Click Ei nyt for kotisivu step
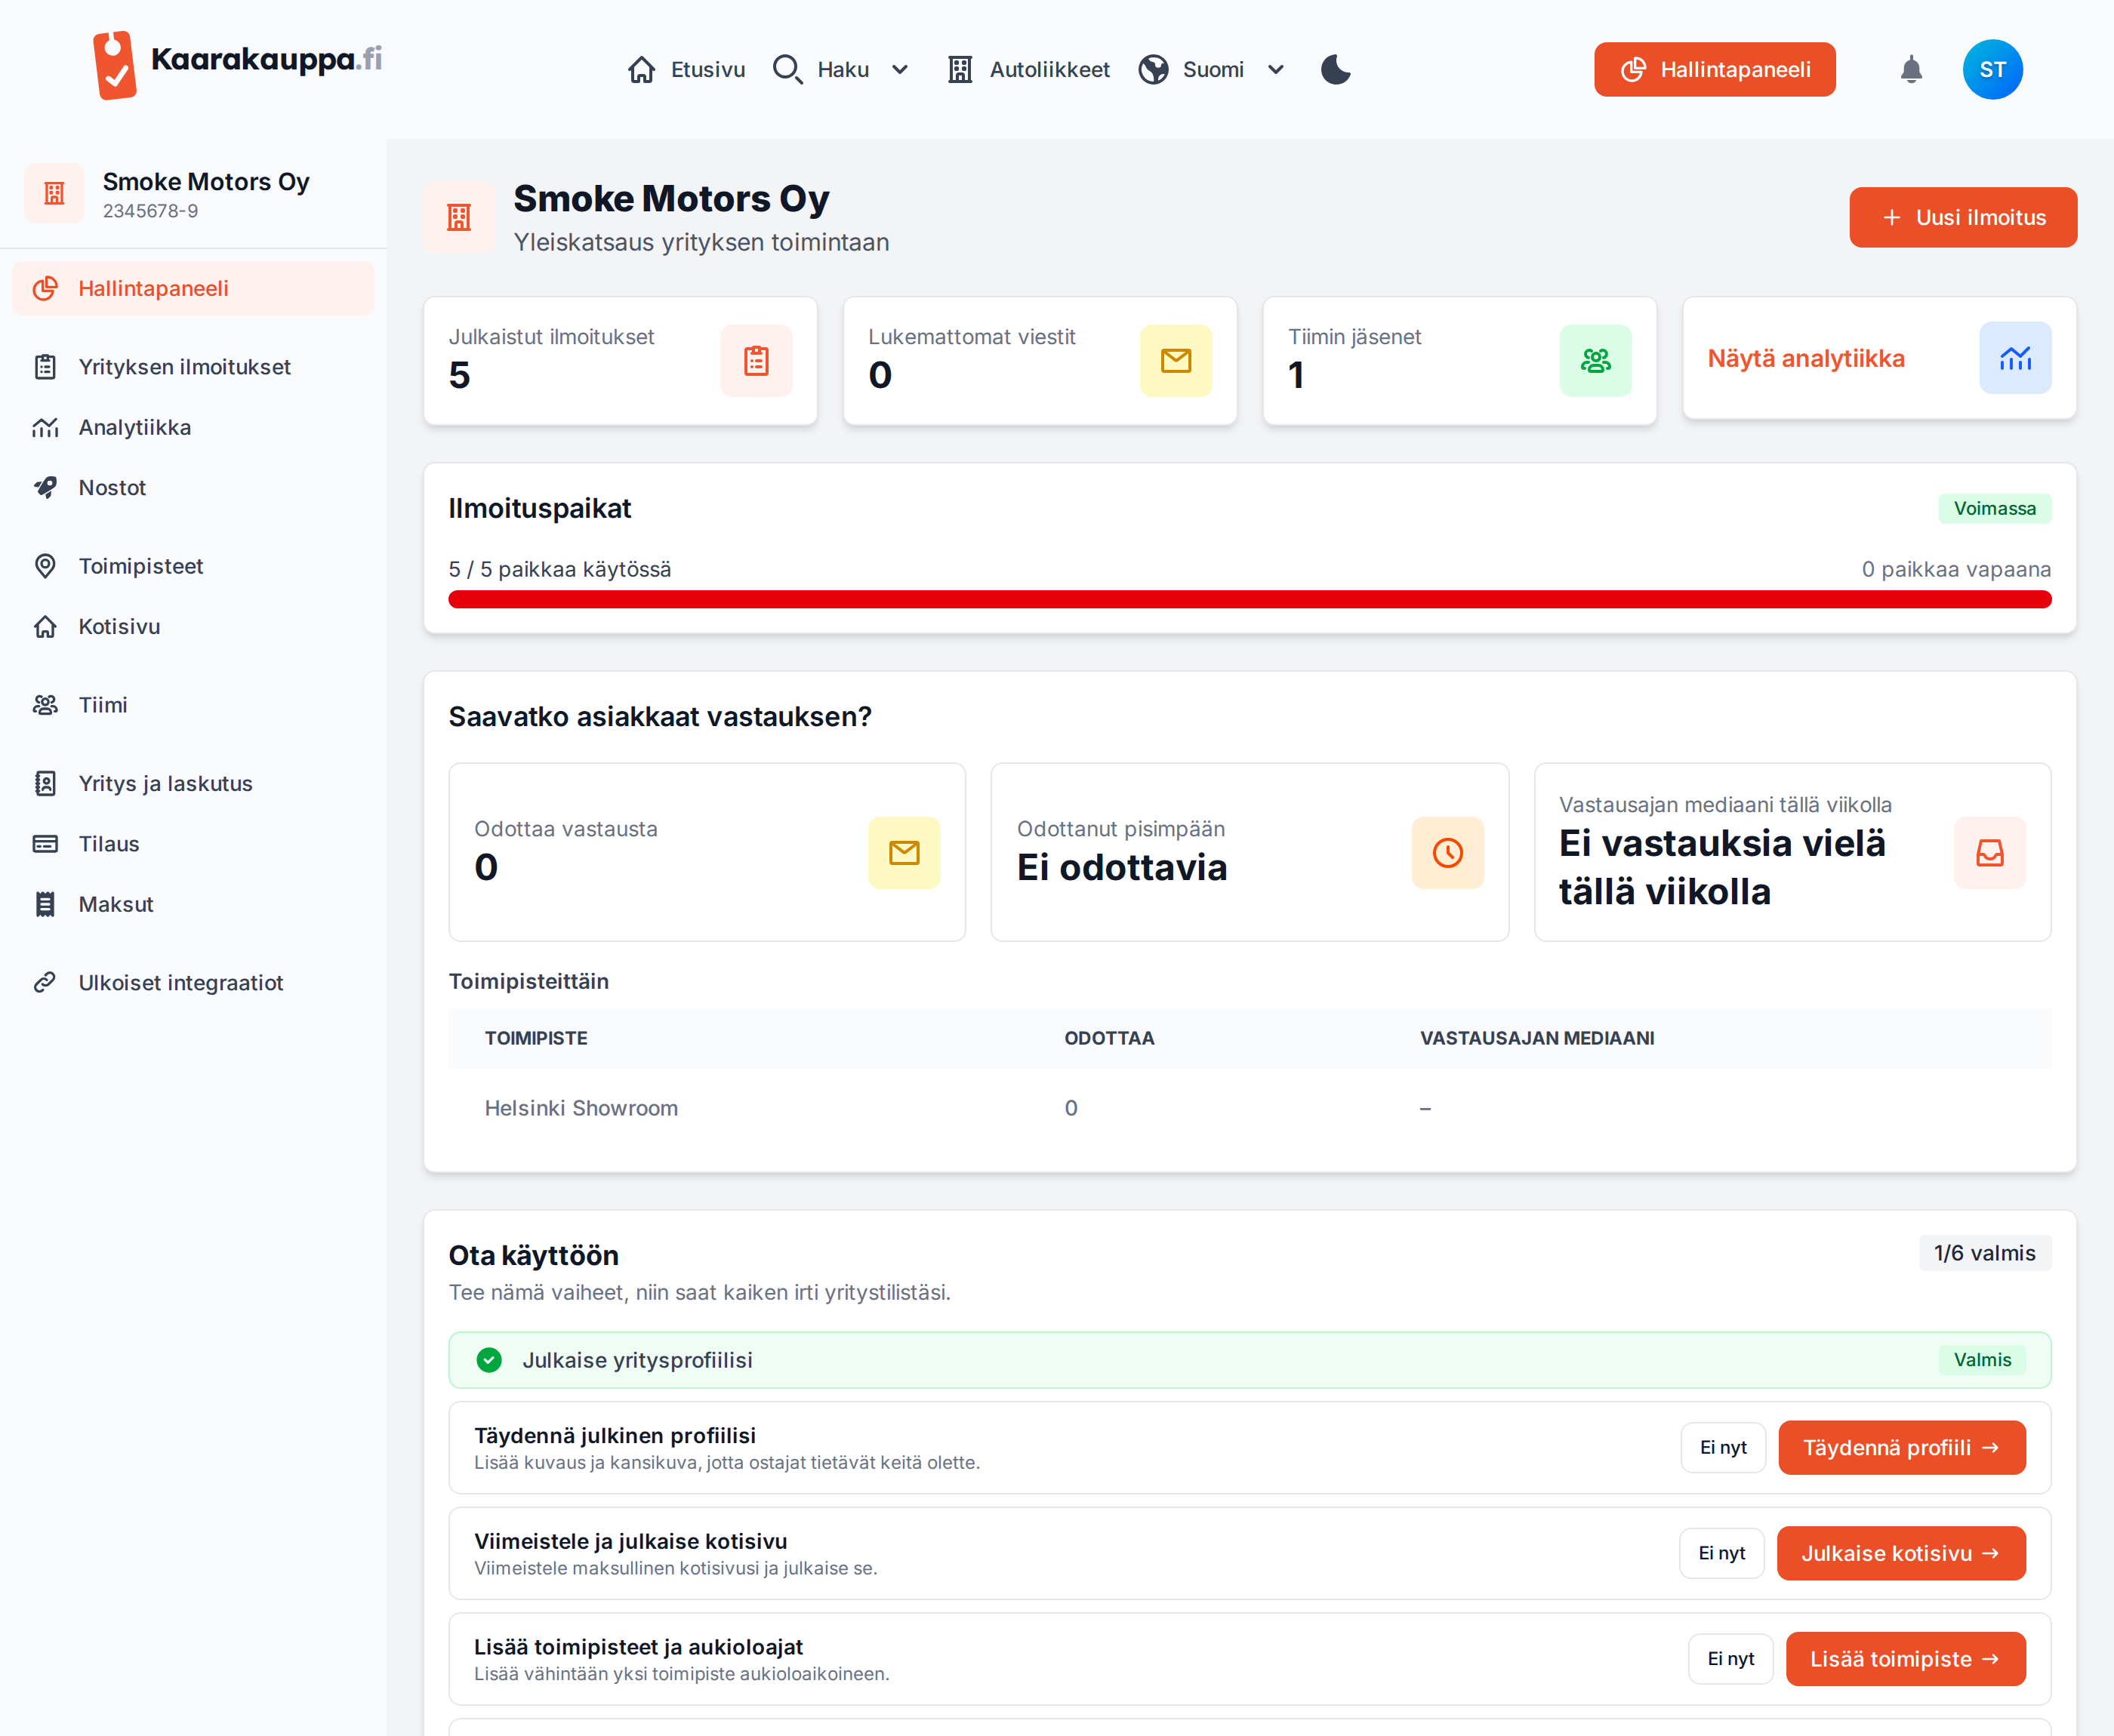Image resolution: width=2114 pixels, height=1736 pixels. (x=1721, y=1553)
